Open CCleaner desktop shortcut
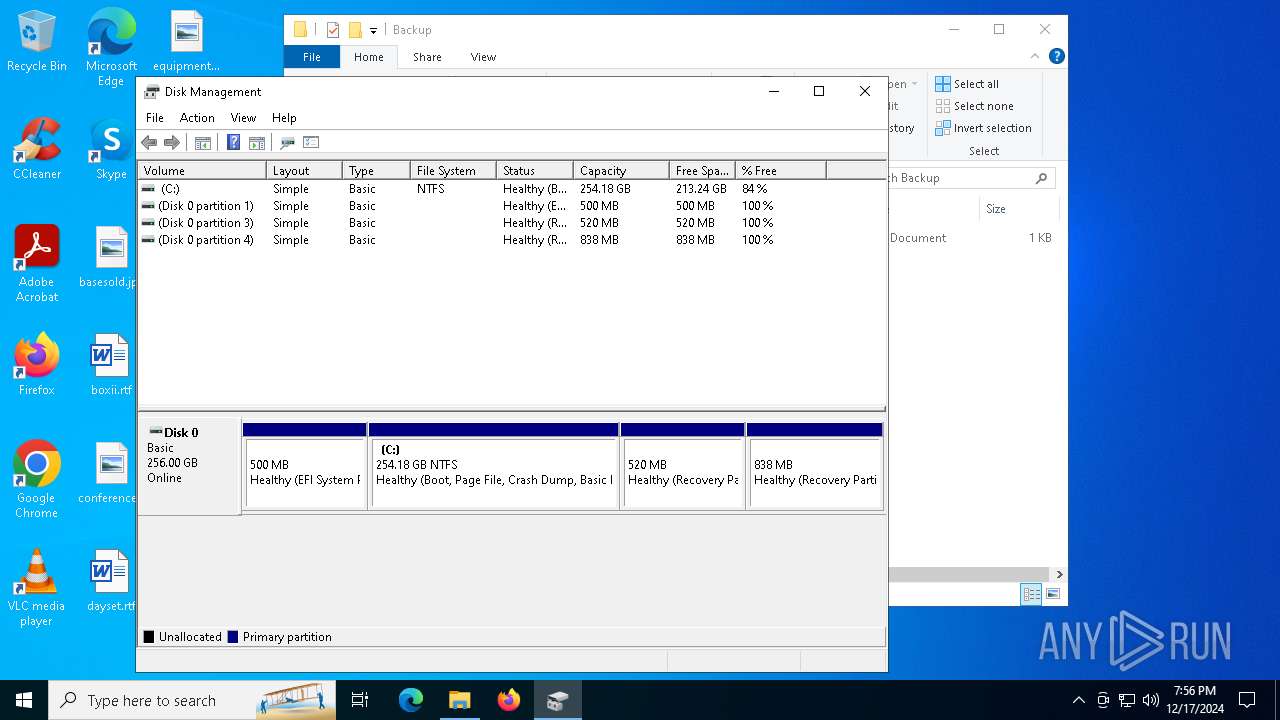This screenshot has height=720, width=1280. [37, 150]
